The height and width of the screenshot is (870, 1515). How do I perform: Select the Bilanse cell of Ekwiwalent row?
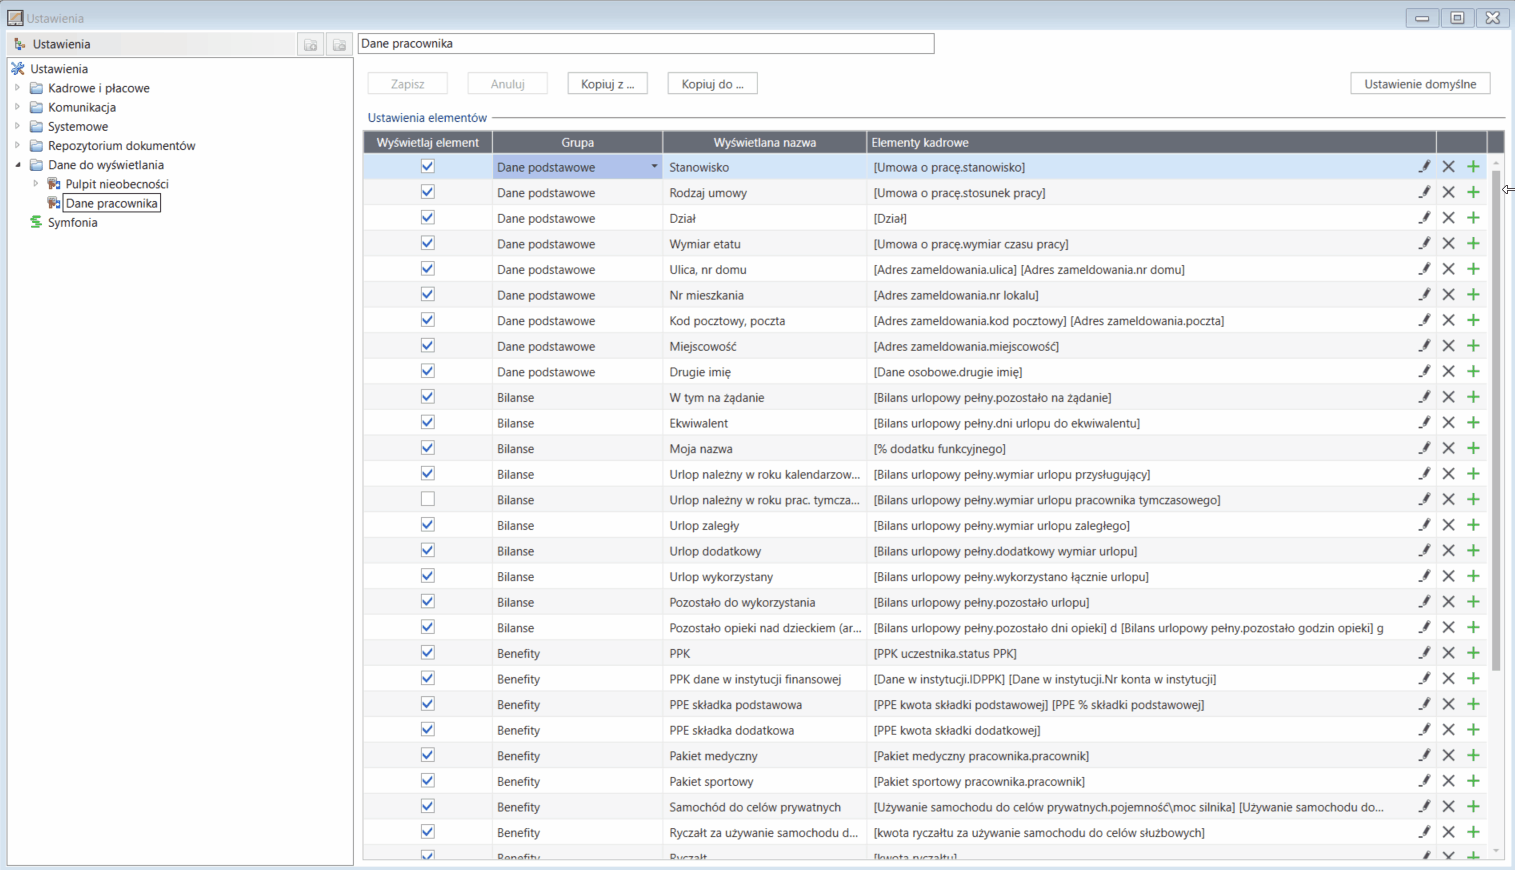click(x=577, y=423)
